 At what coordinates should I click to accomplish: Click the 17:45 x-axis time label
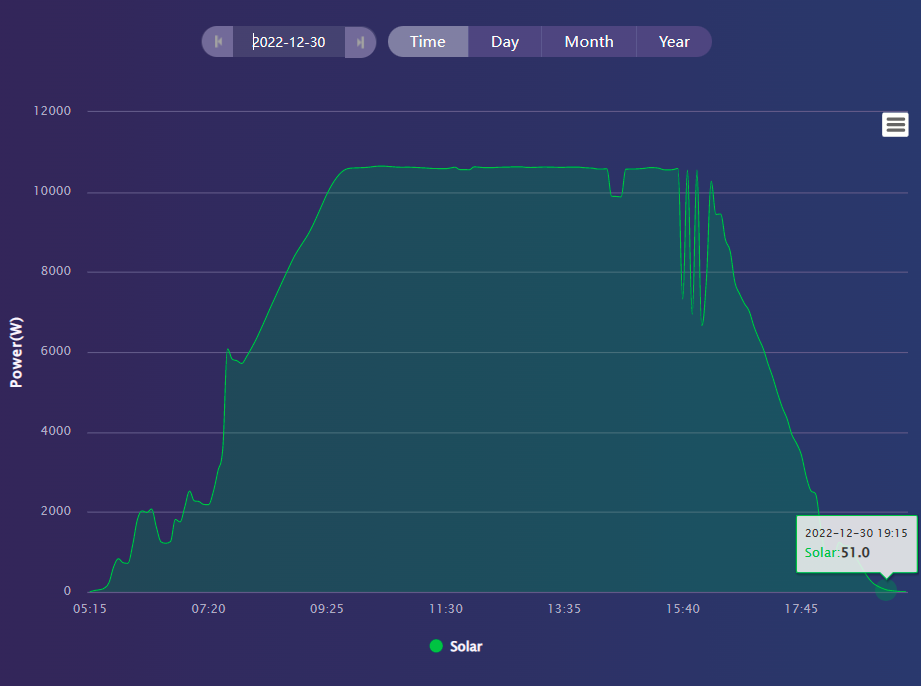click(802, 608)
